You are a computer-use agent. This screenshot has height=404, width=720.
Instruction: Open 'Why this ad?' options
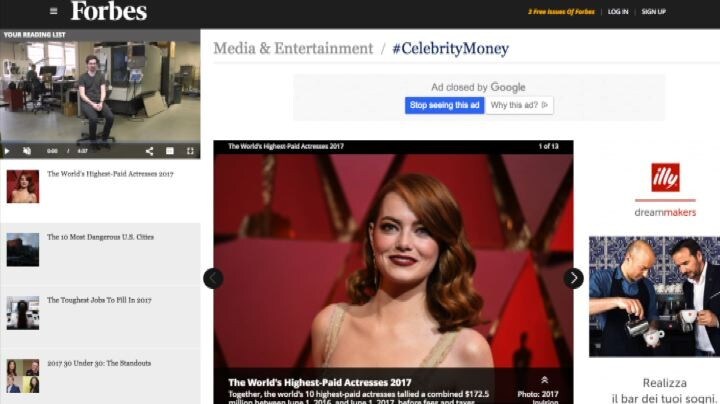[520, 105]
